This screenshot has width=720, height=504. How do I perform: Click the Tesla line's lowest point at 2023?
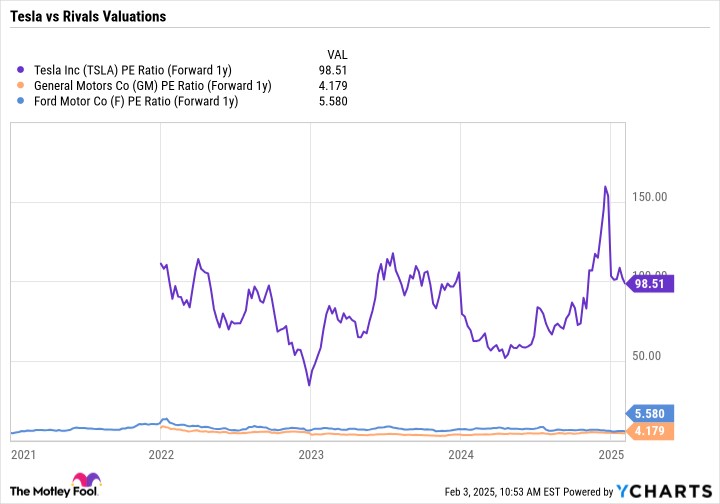tap(309, 385)
